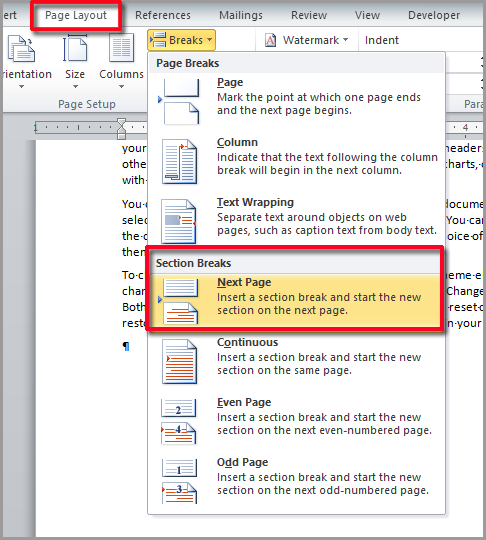Click the Columns icon
This screenshot has width=486, height=540.
click(122, 48)
